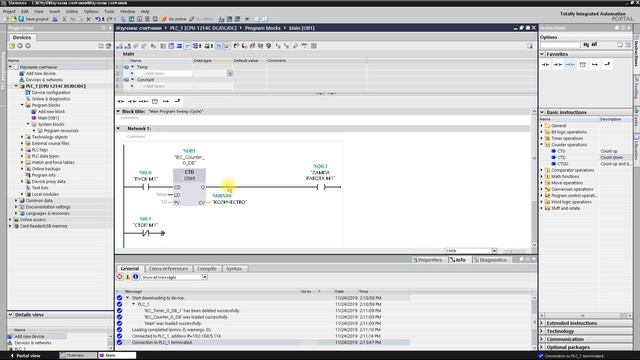
Task: Select the CTD block in Network 1
Action: pos(189,187)
